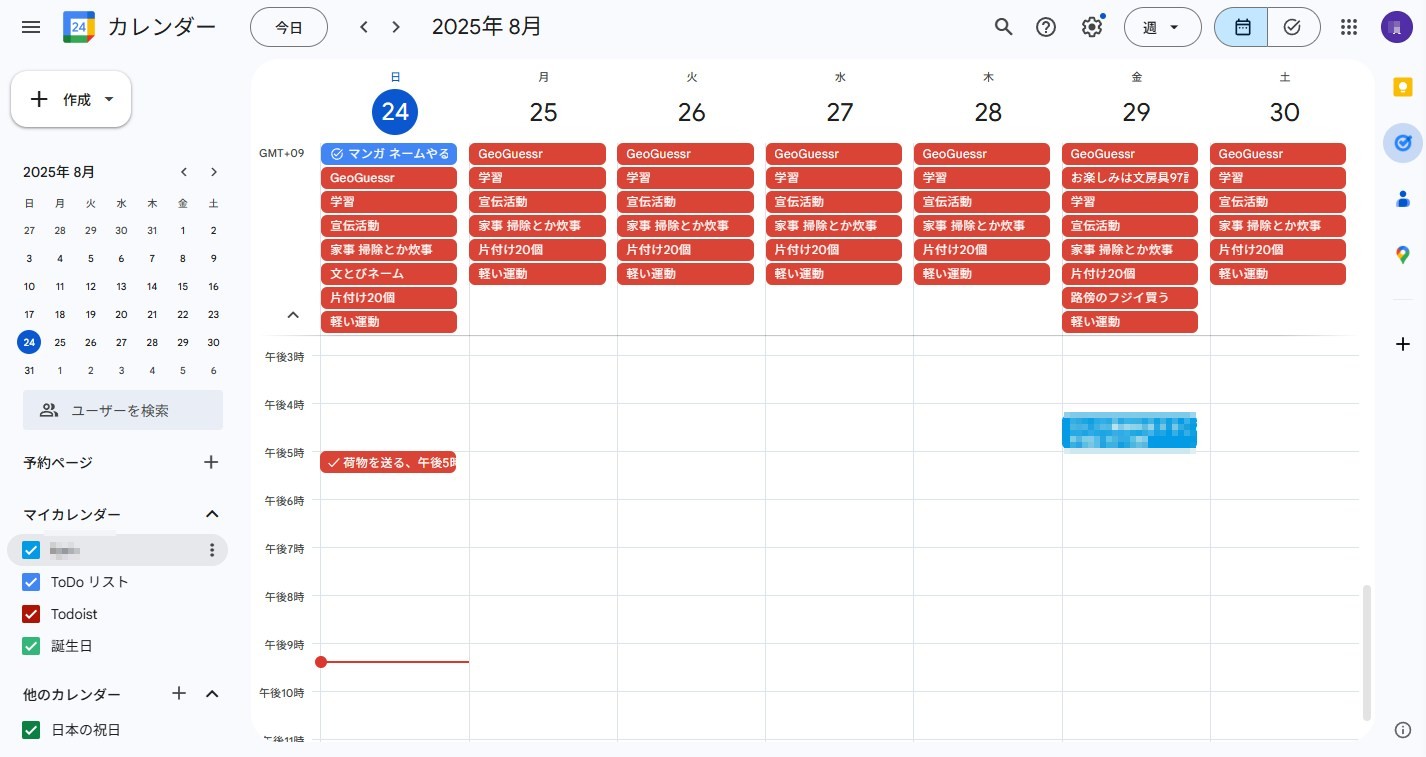This screenshot has height=757, width=1426.
Task: Add other calendars plus icon
Action: point(179,693)
